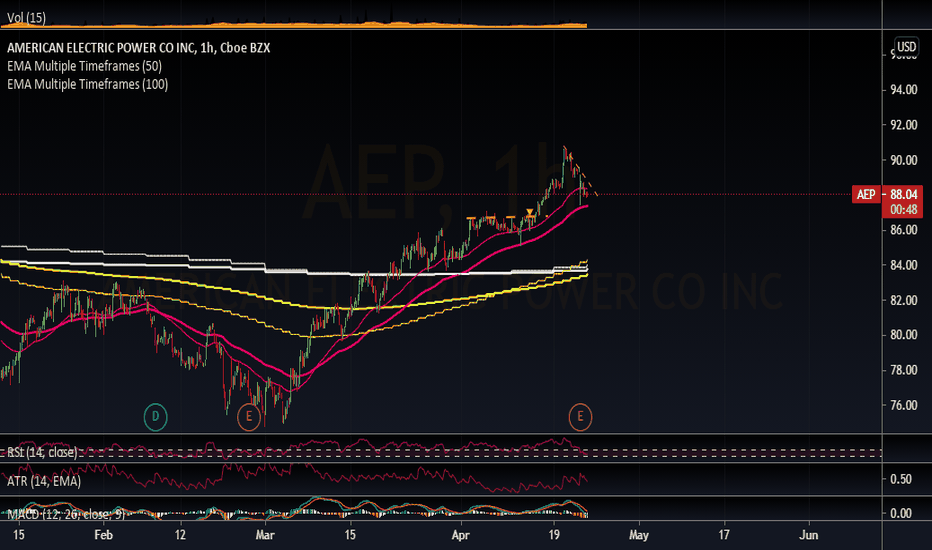Click the 17 date on time axis
This screenshot has width=932, height=550.
click(724, 535)
